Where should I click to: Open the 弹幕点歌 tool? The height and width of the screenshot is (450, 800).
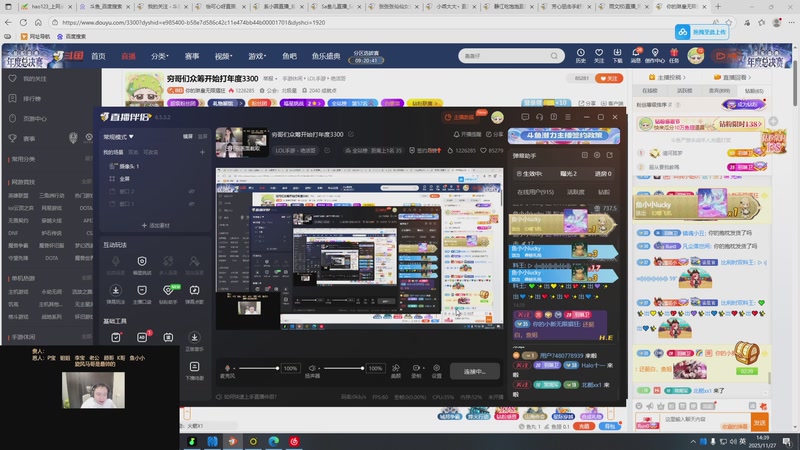(194, 294)
